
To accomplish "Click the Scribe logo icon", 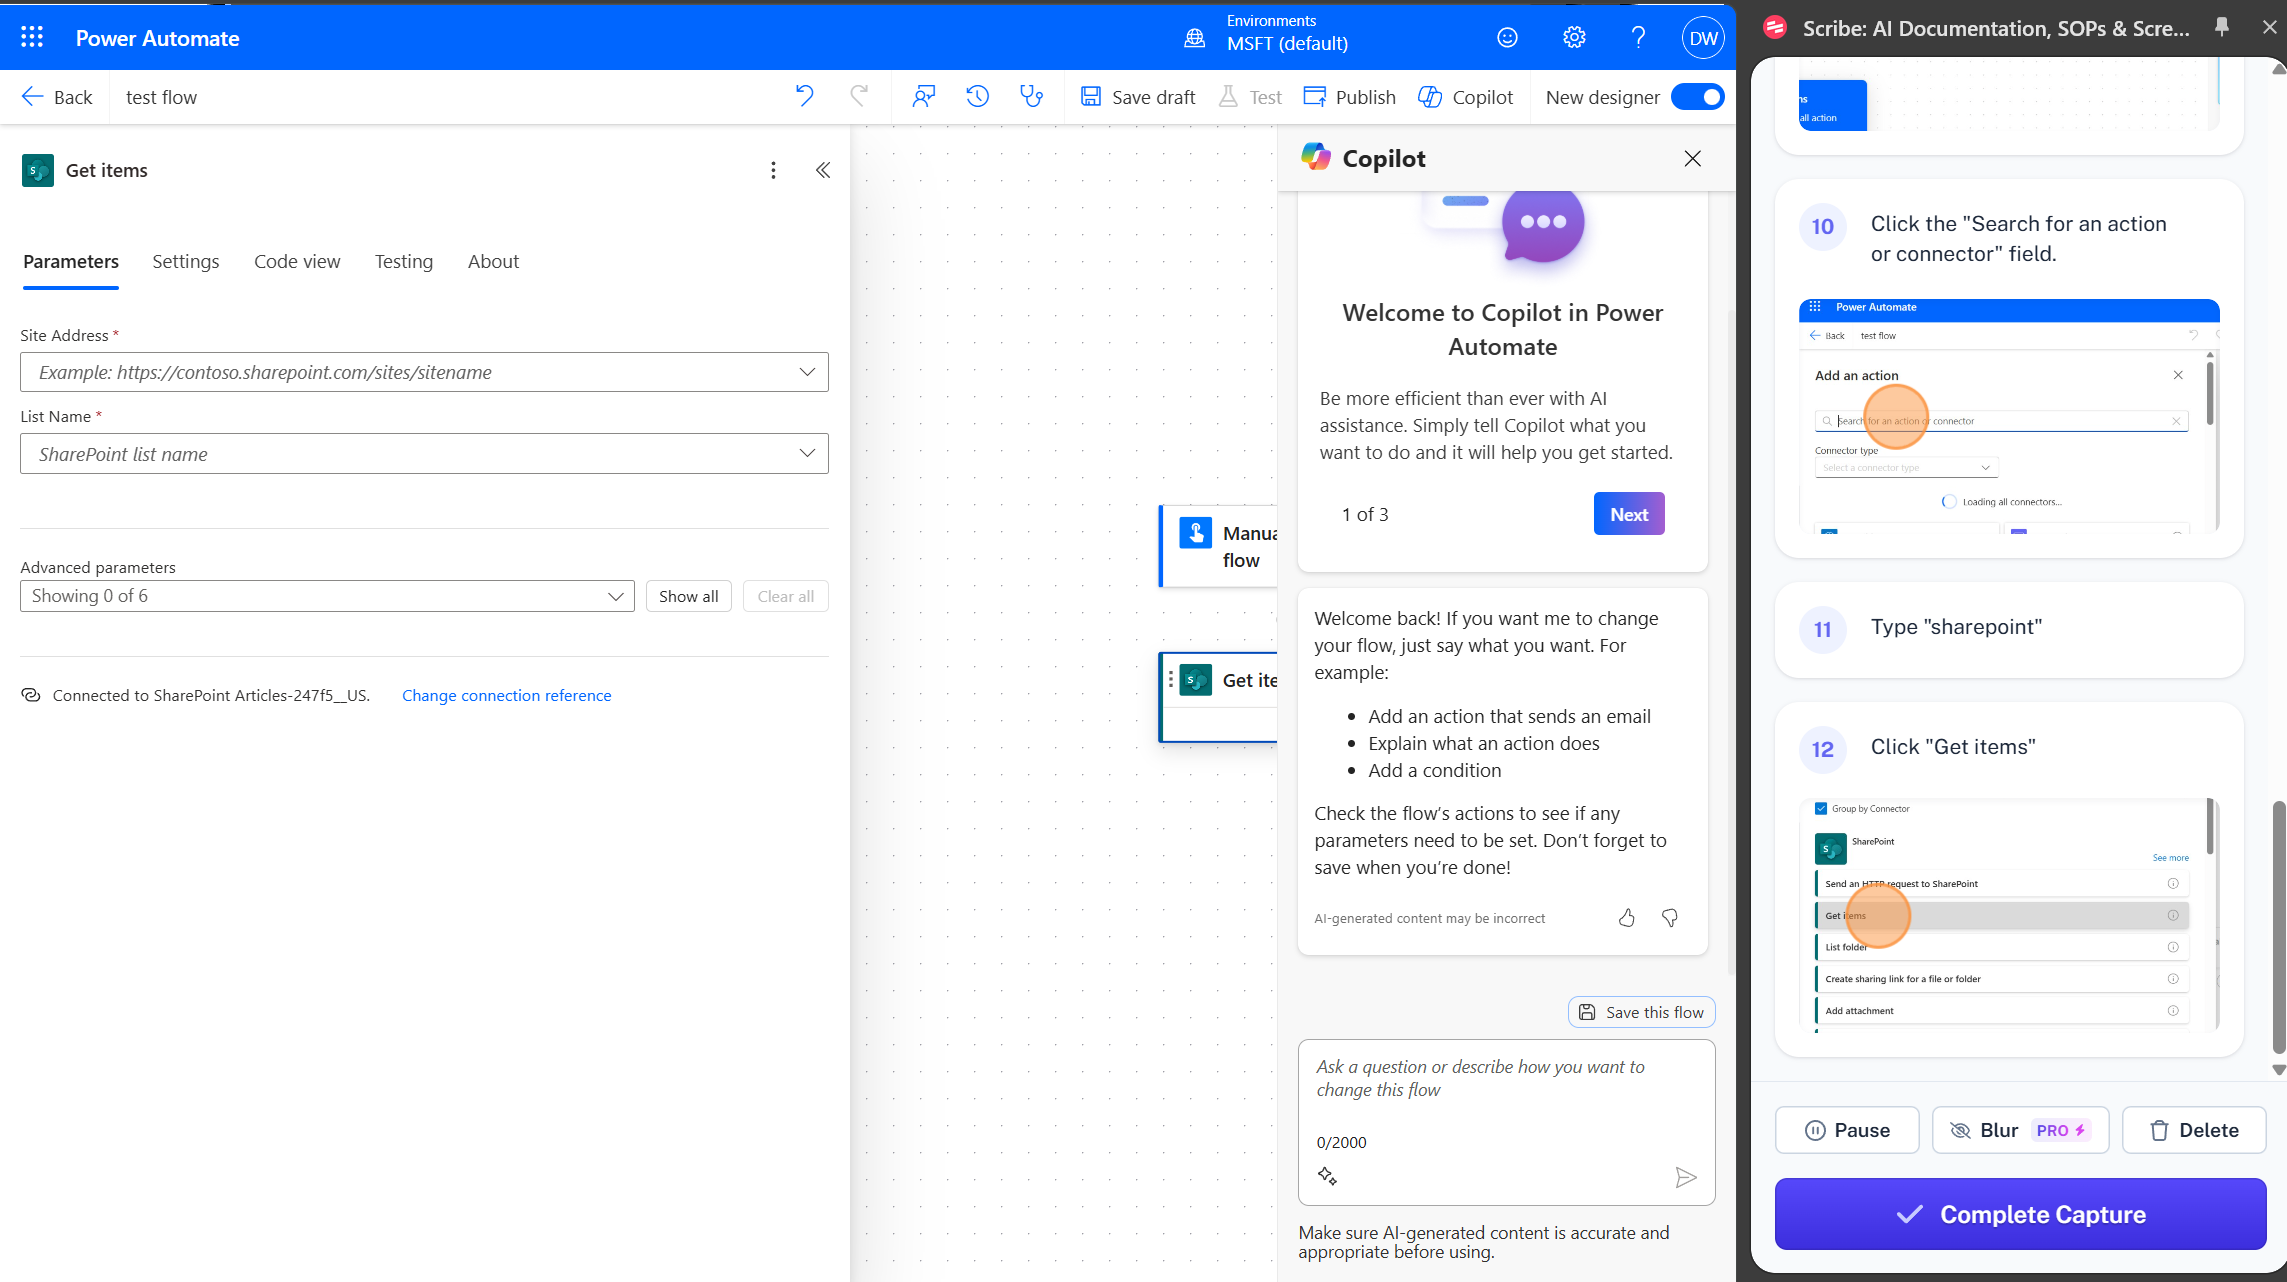I will [x=1776, y=28].
